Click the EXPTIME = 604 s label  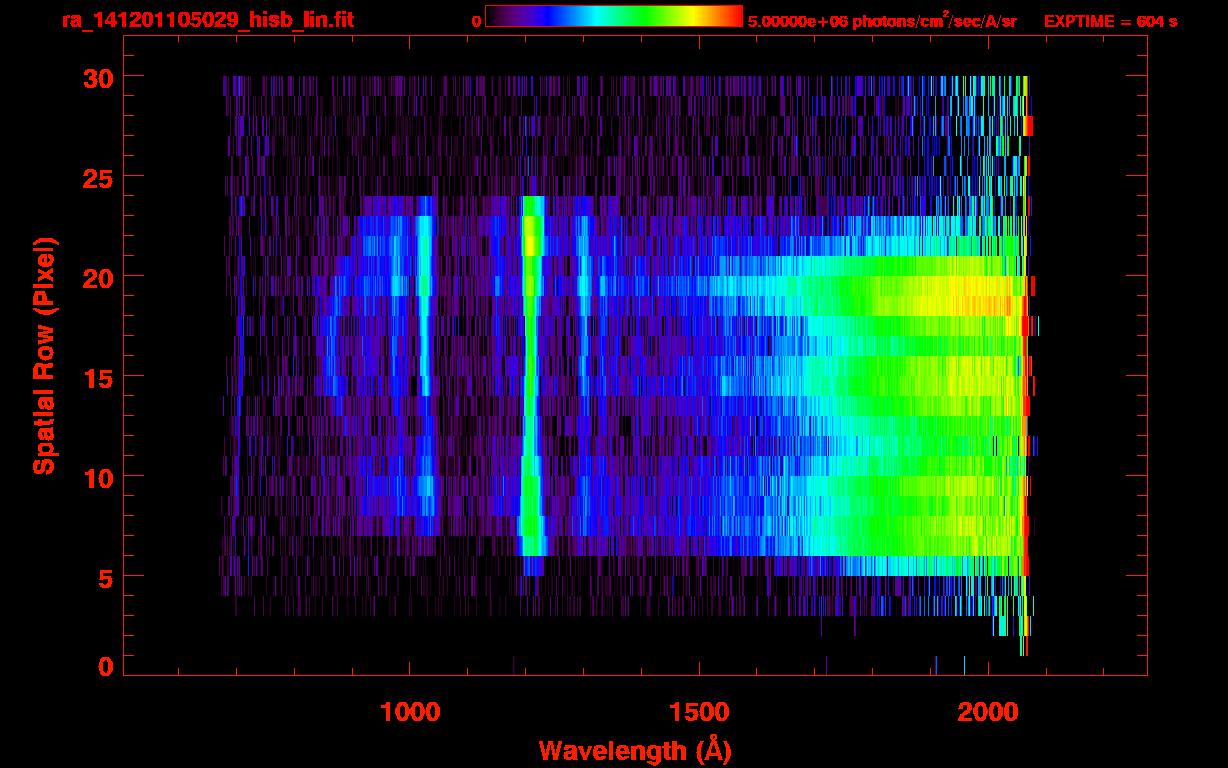click(1110, 21)
